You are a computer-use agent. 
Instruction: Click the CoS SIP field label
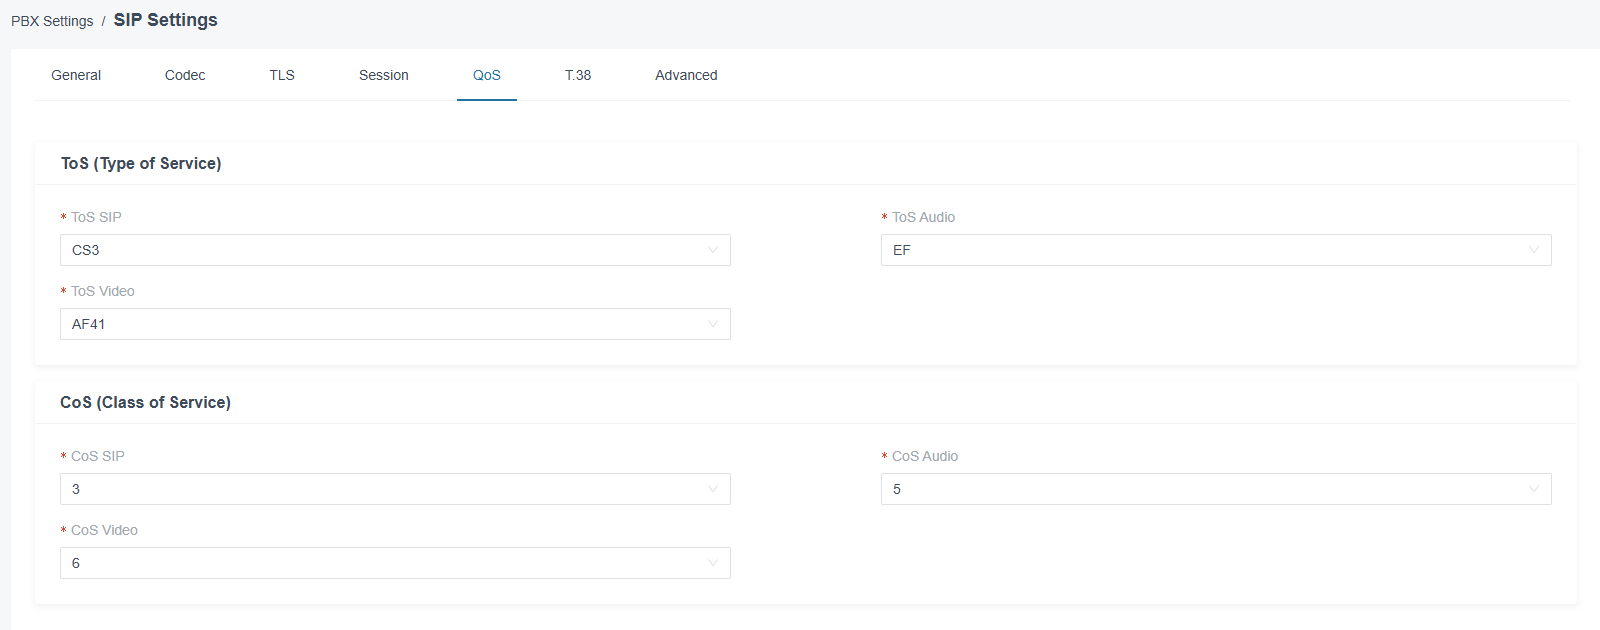tap(98, 456)
